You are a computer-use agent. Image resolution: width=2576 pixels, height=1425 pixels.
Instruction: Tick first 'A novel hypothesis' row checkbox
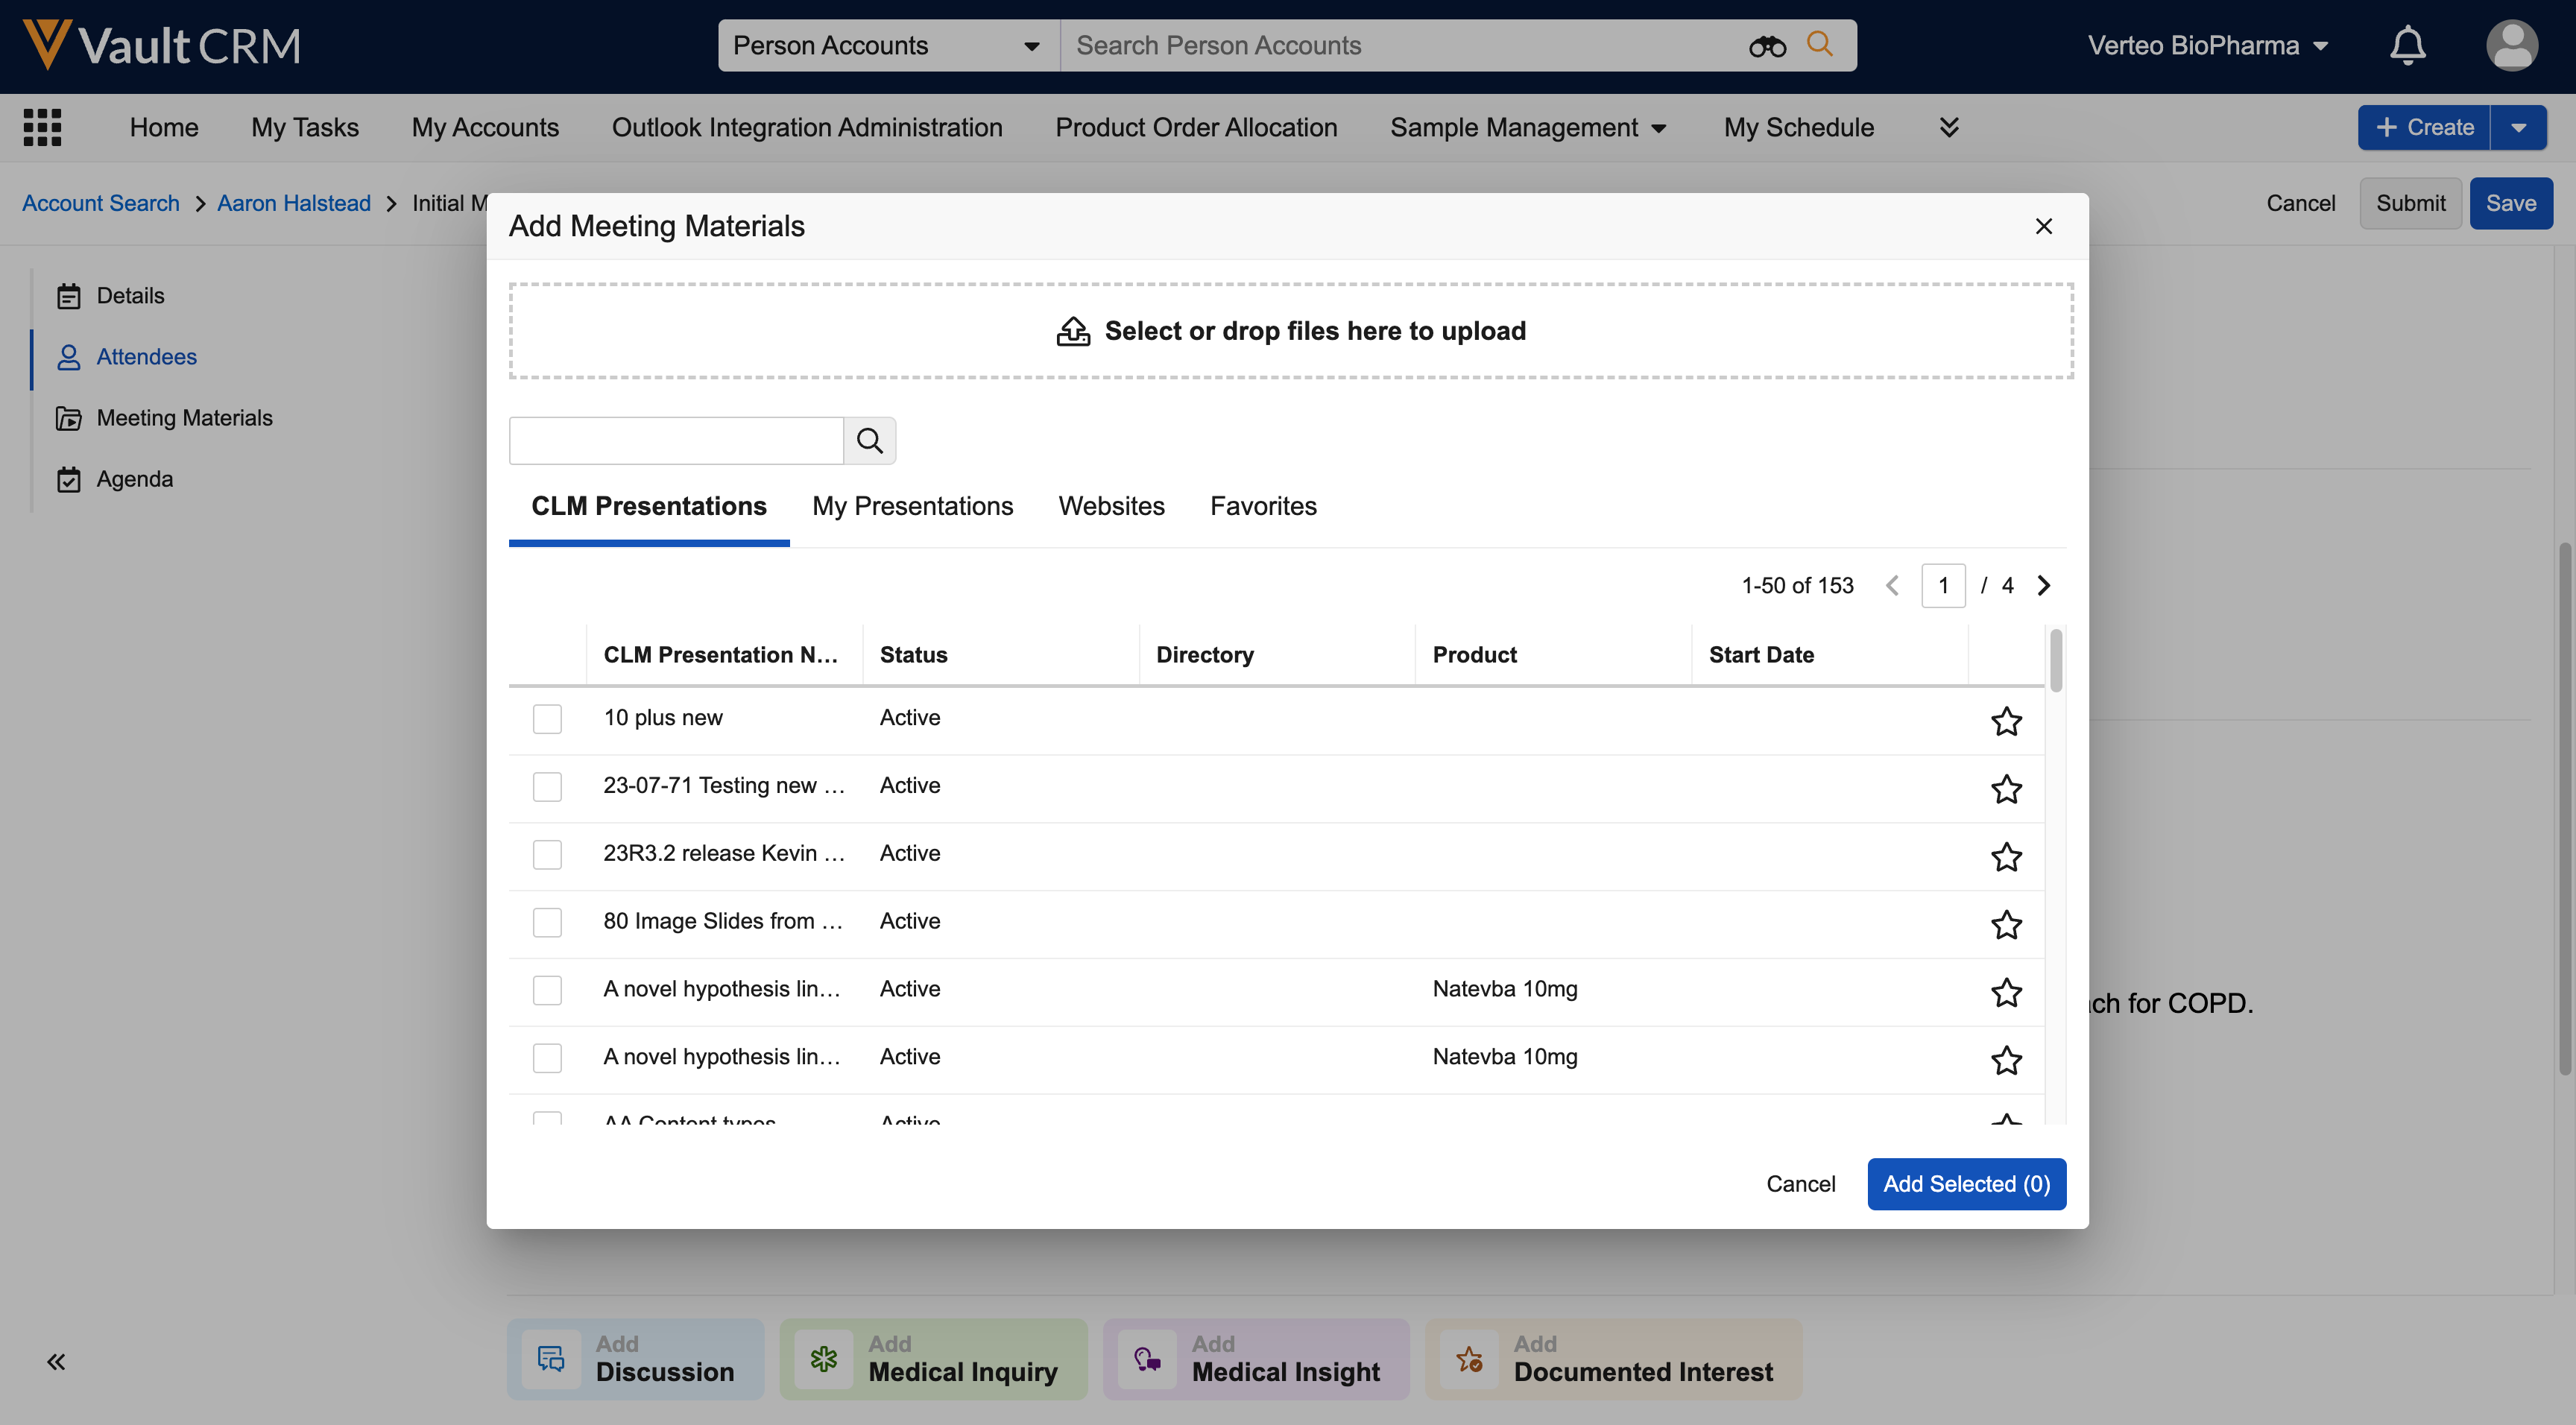tap(547, 990)
